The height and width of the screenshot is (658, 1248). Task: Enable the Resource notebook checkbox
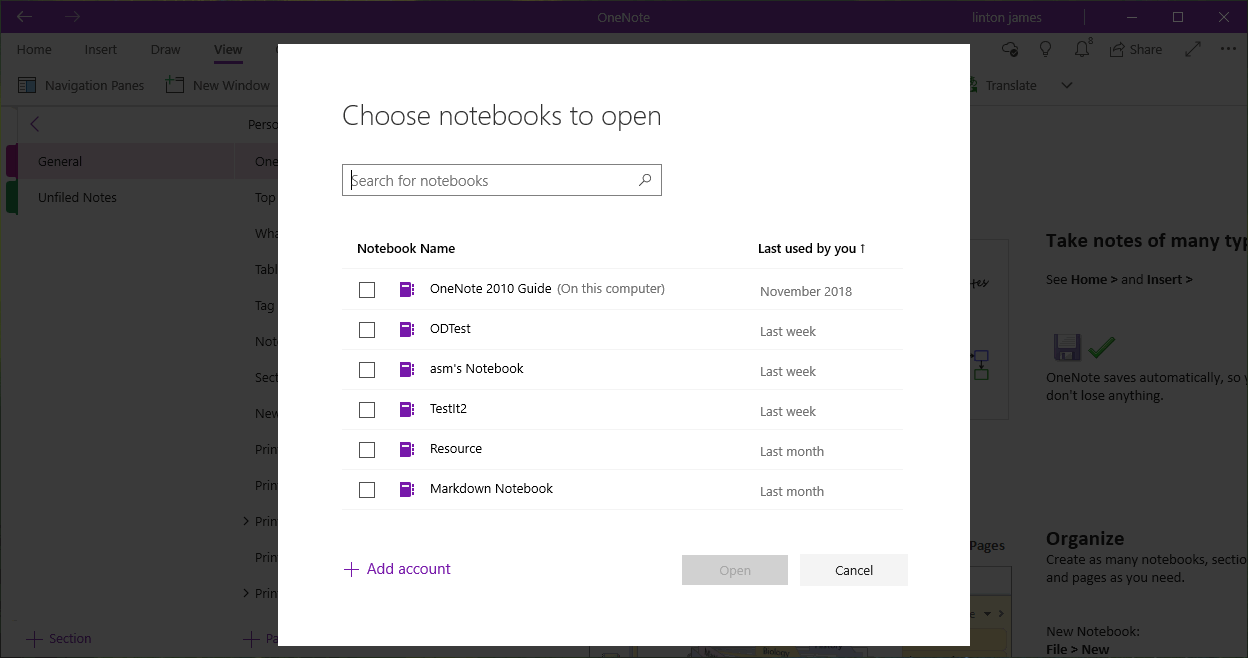coord(367,450)
